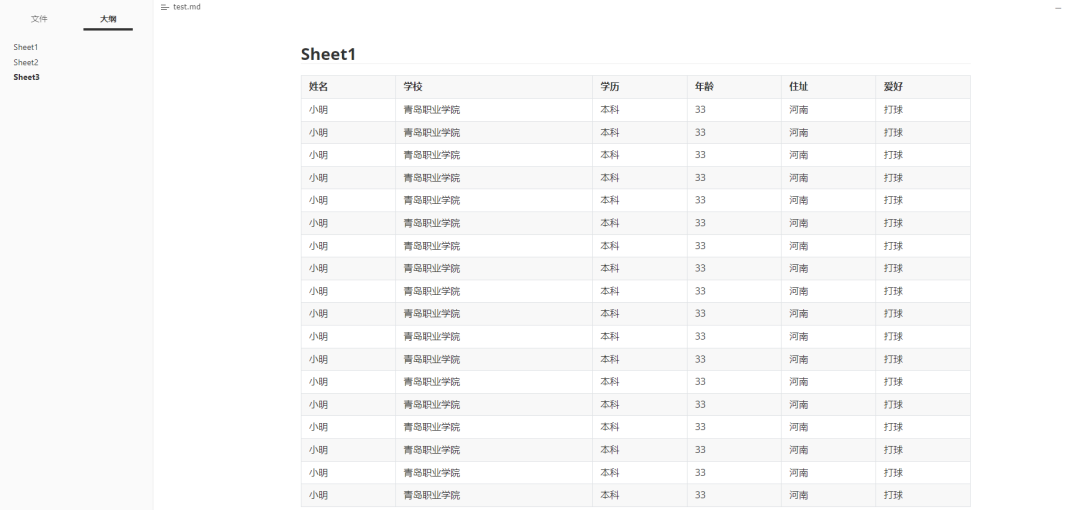Screen dimensions: 1080x510
Task: Jump to Sheet1 in the outline panel
Action: pyautogui.click(x=25, y=47)
